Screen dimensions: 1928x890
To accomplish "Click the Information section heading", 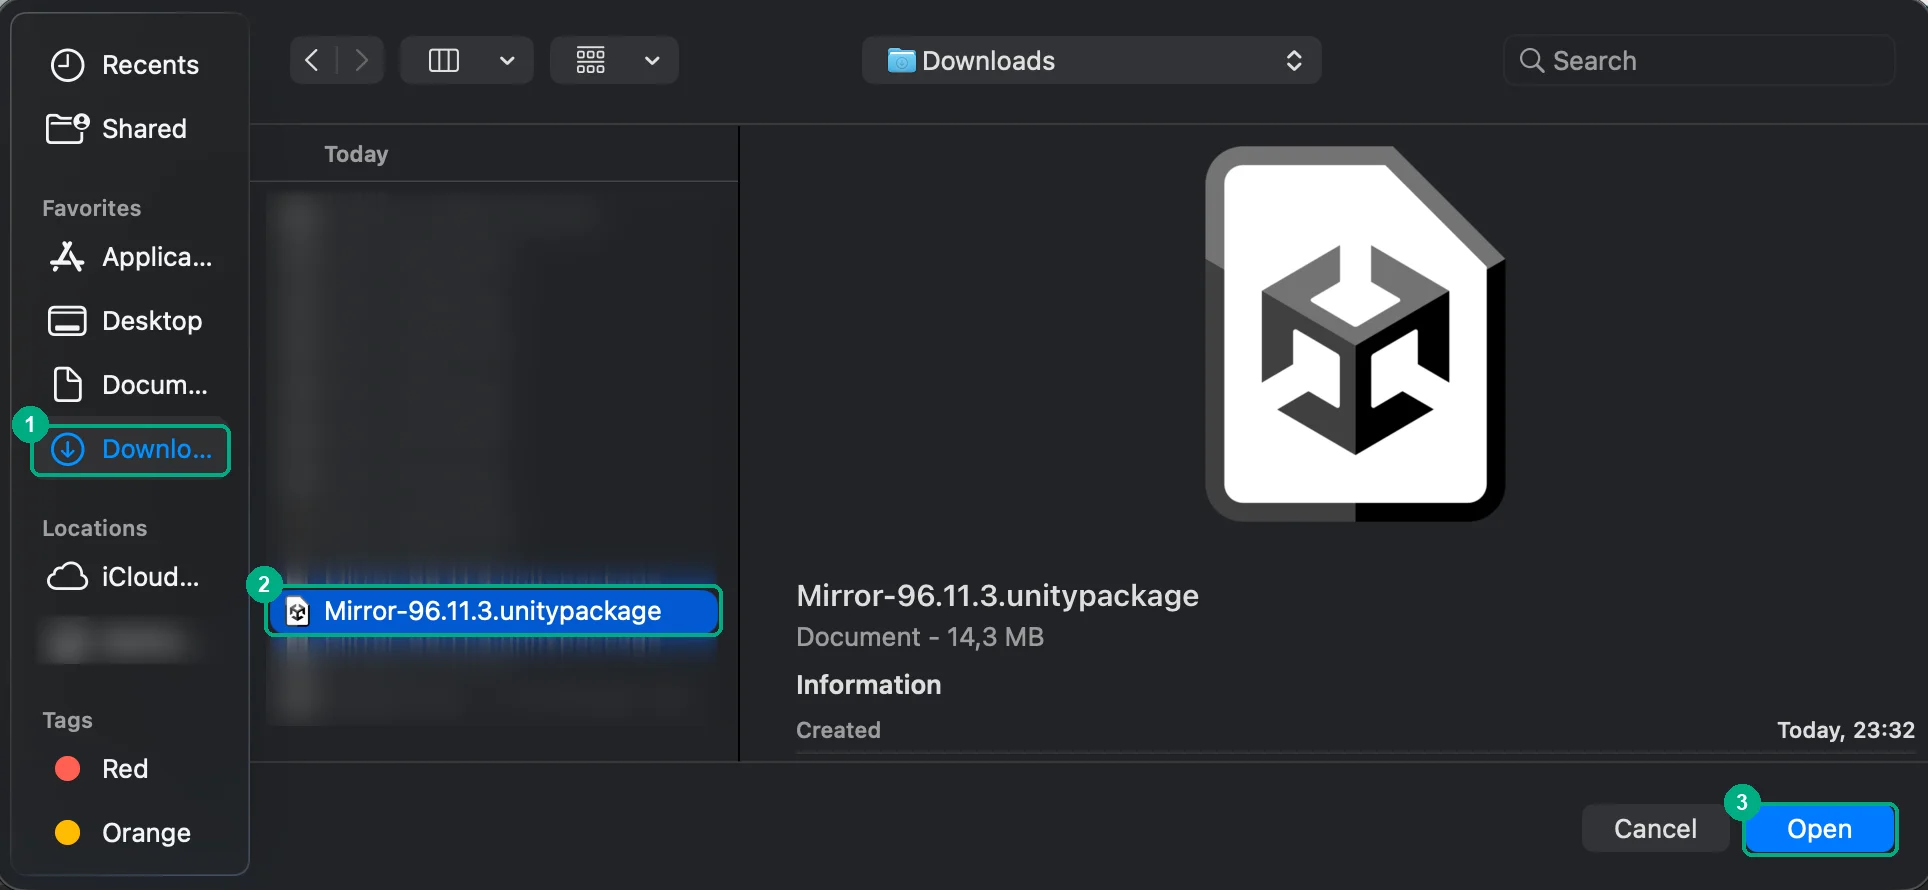I will point(868,685).
